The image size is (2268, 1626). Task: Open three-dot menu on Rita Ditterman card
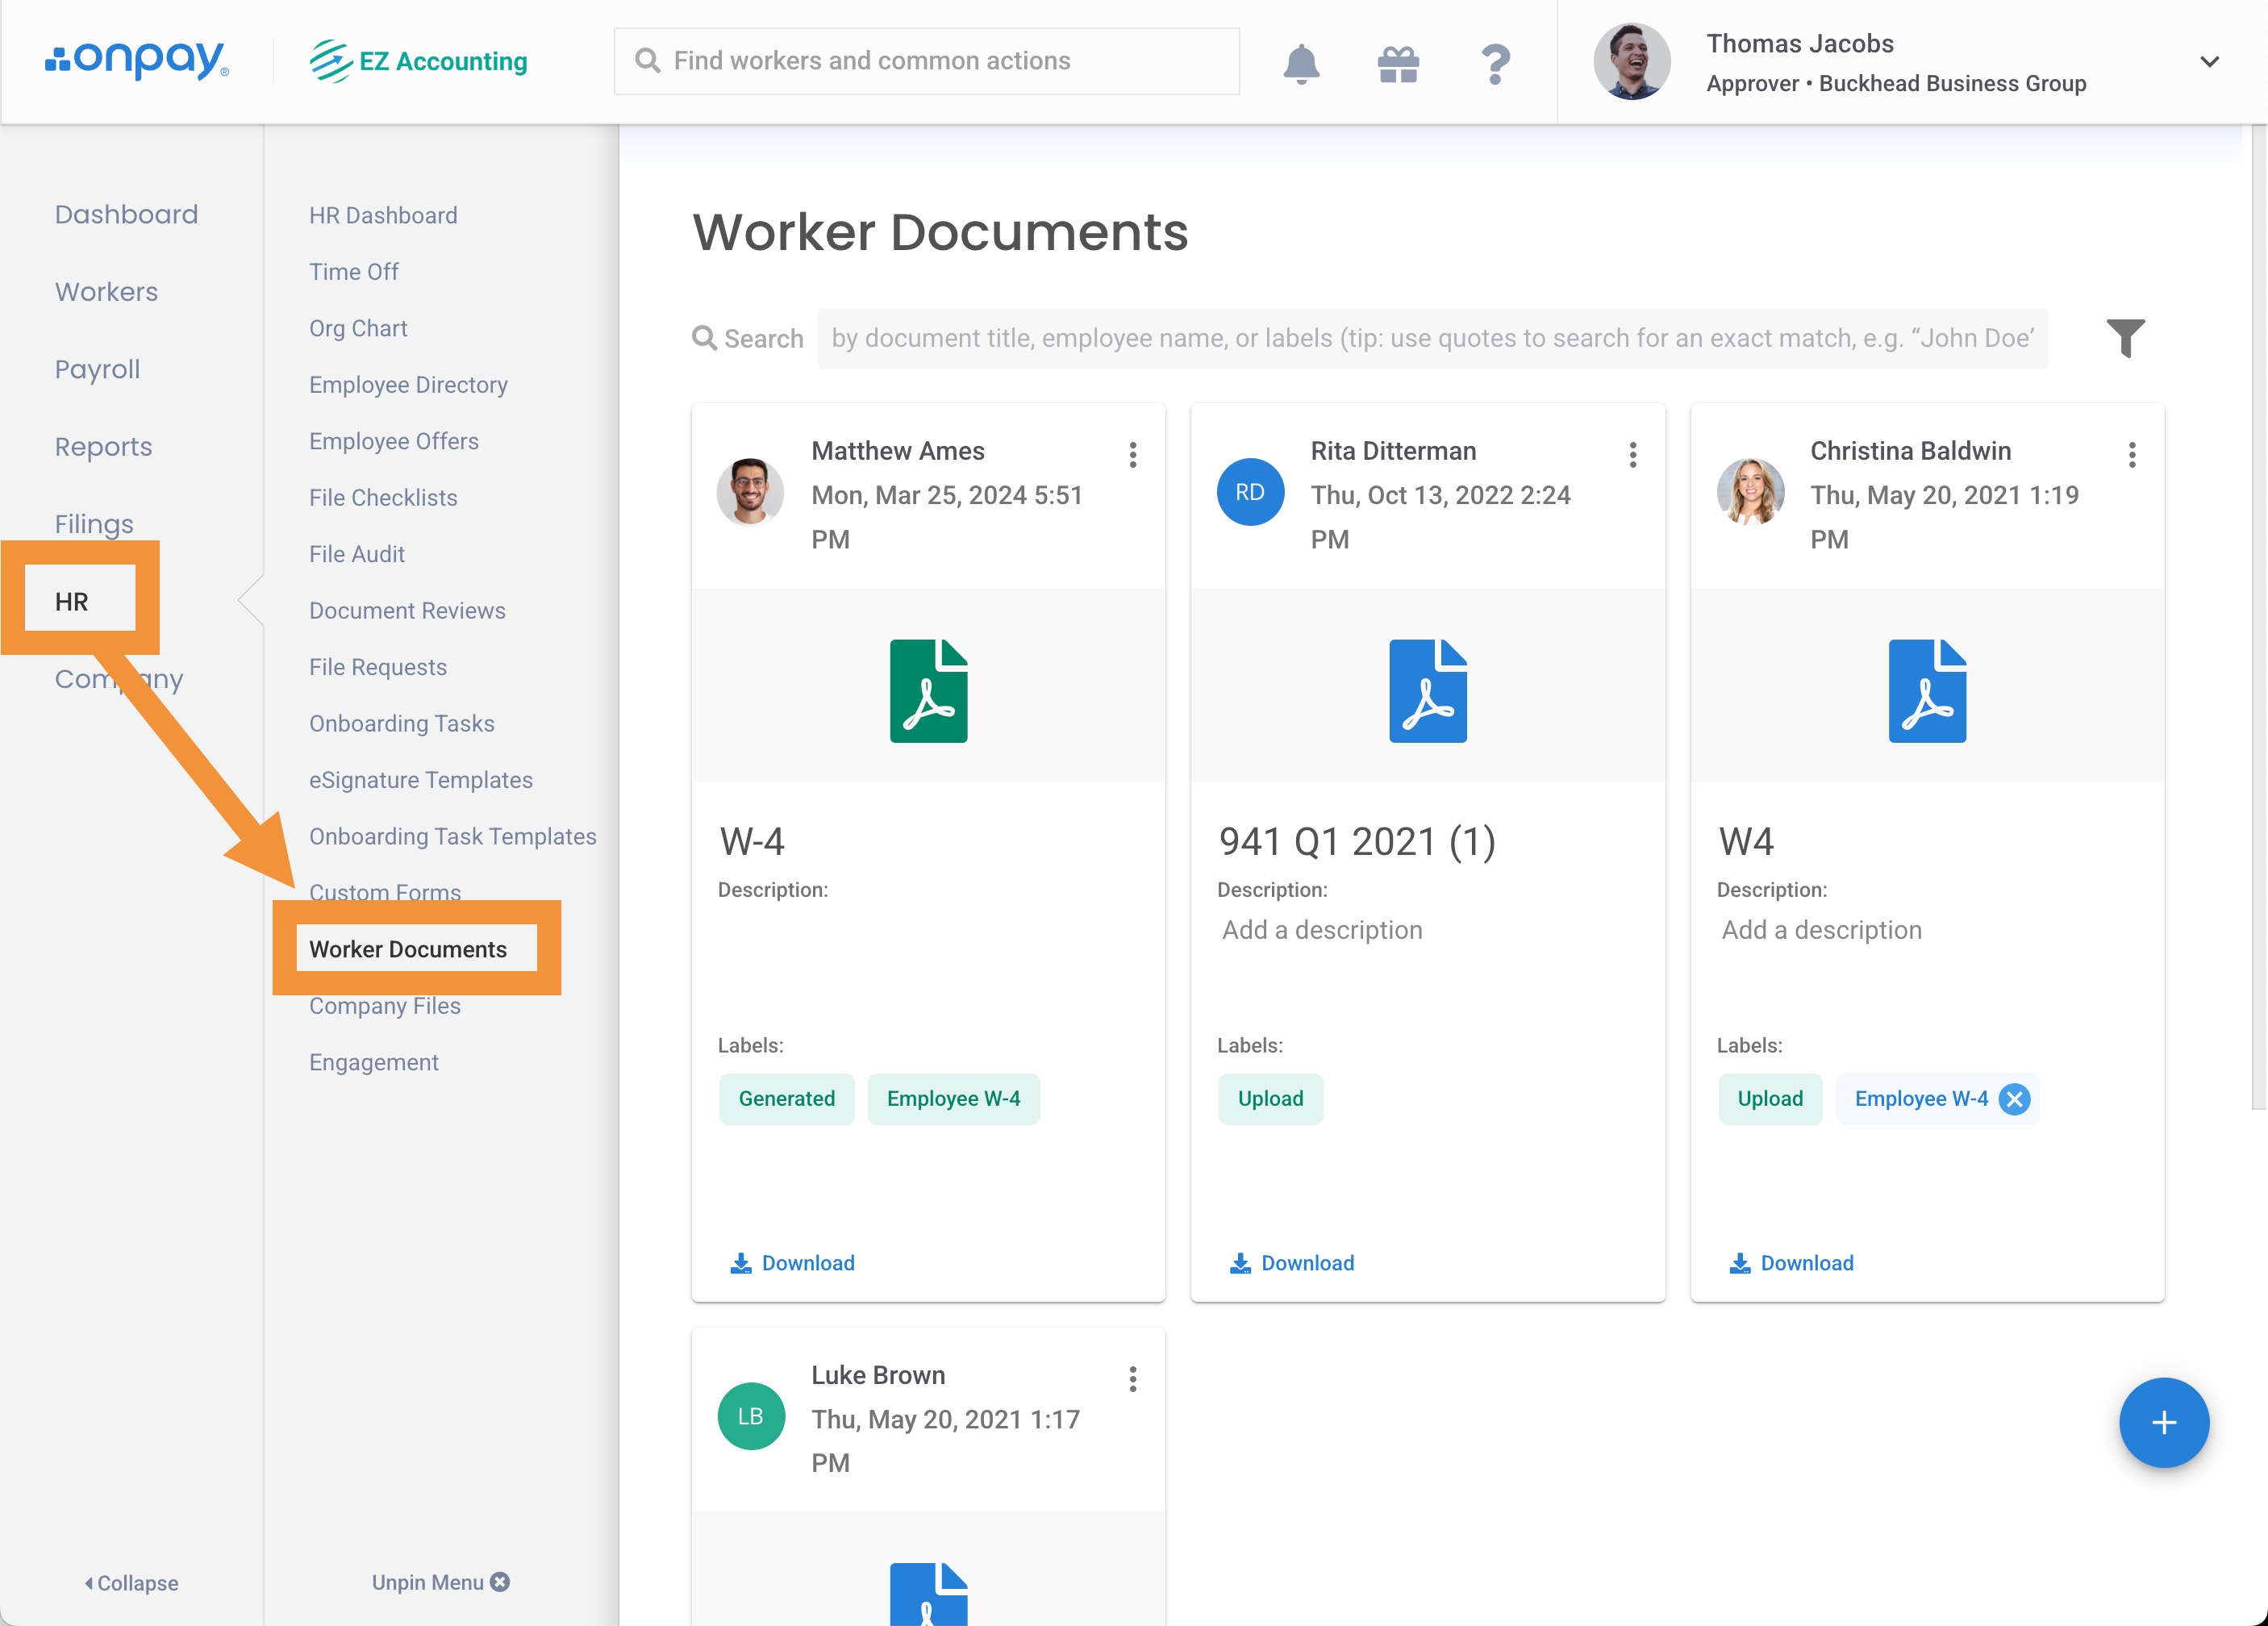tap(1633, 455)
